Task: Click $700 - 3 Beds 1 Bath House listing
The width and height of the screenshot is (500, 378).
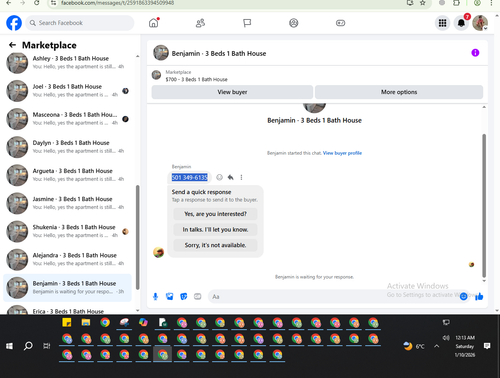Action: (196, 79)
